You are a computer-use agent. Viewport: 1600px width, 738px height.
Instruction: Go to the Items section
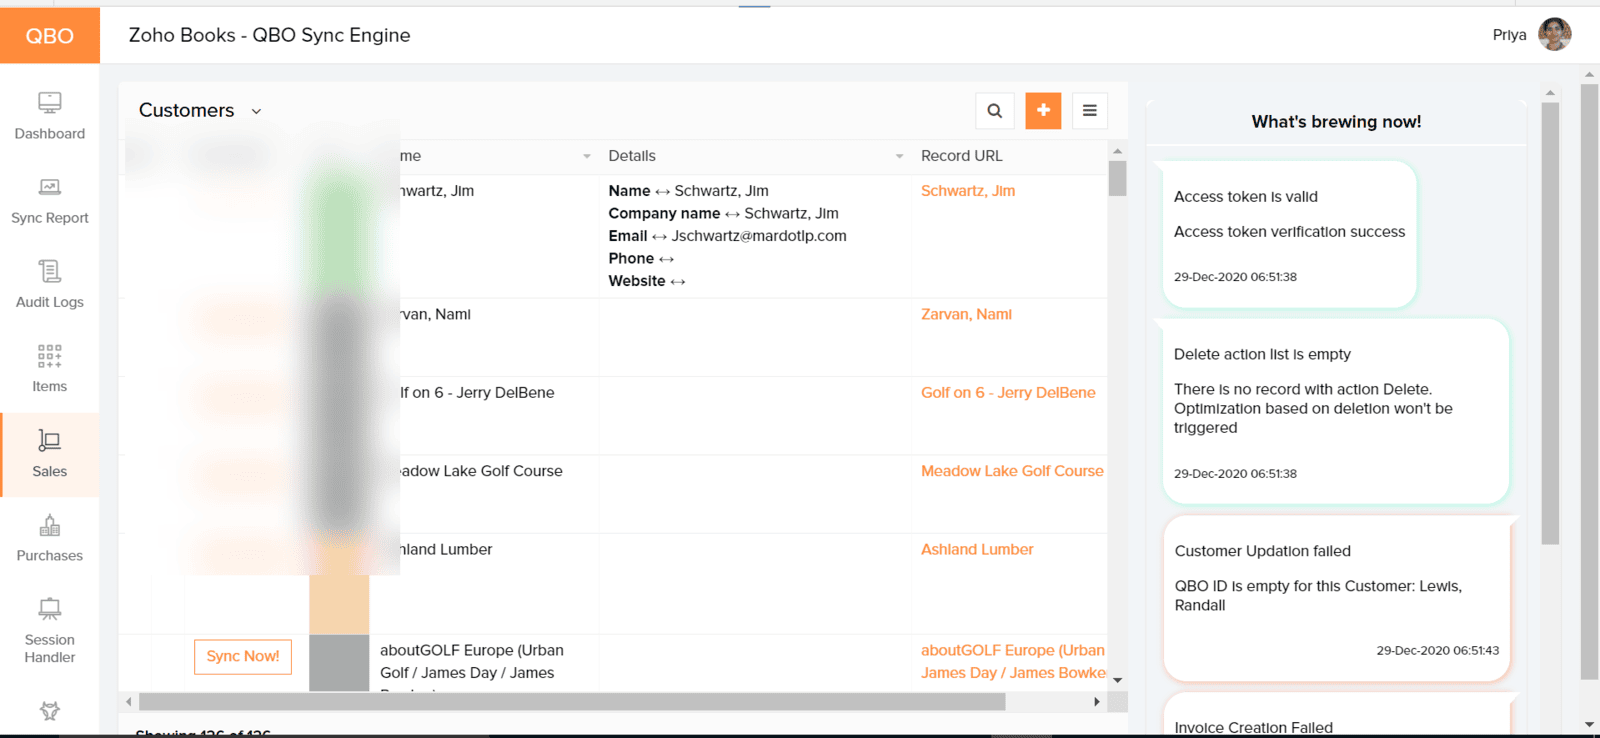[x=50, y=370]
